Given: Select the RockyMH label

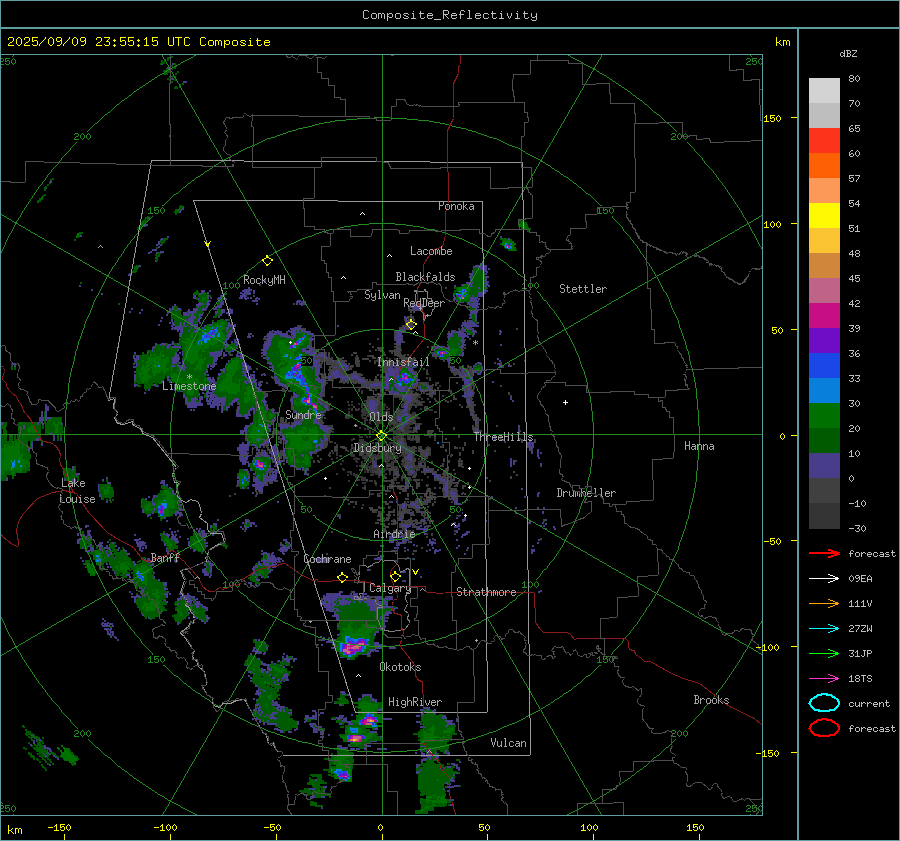Looking at the screenshot, I should (264, 280).
